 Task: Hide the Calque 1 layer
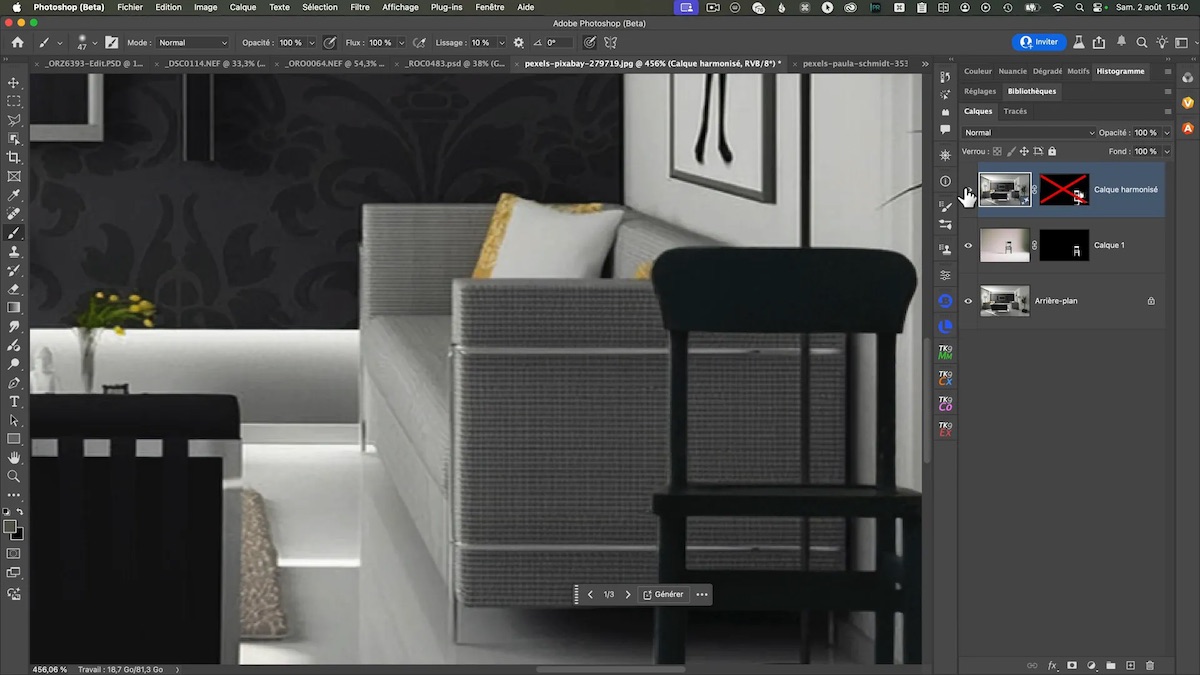pos(968,245)
